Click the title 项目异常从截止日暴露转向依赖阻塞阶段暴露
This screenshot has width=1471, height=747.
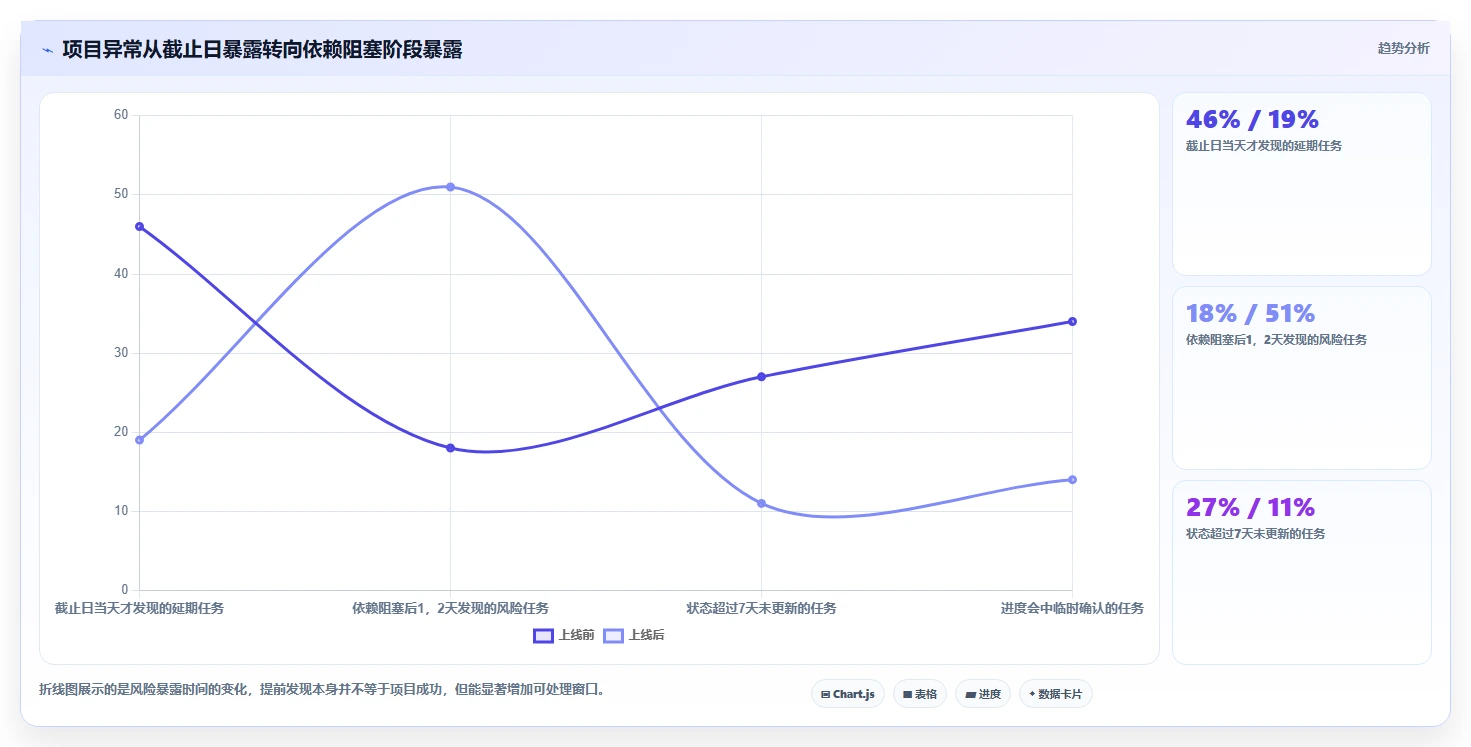click(x=262, y=50)
